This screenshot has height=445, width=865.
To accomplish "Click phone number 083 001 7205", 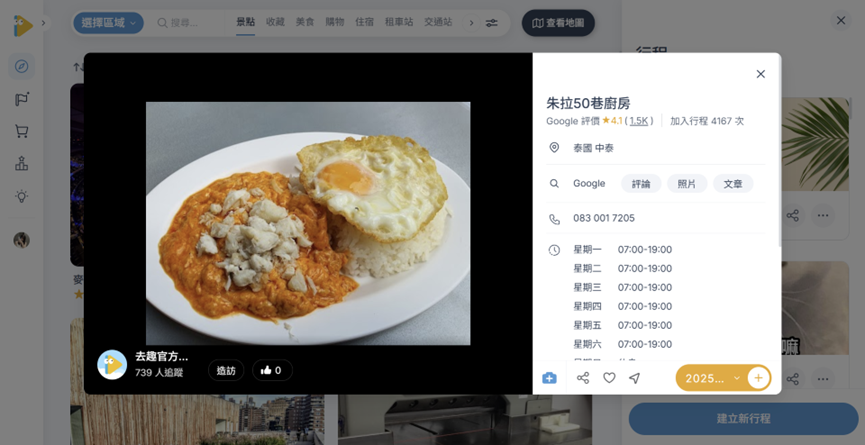I will (x=604, y=218).
